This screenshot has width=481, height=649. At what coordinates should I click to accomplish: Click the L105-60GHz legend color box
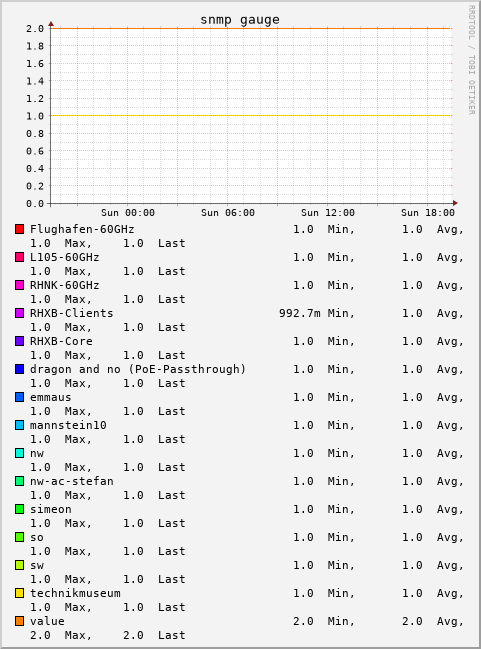(x=19, y=257)
